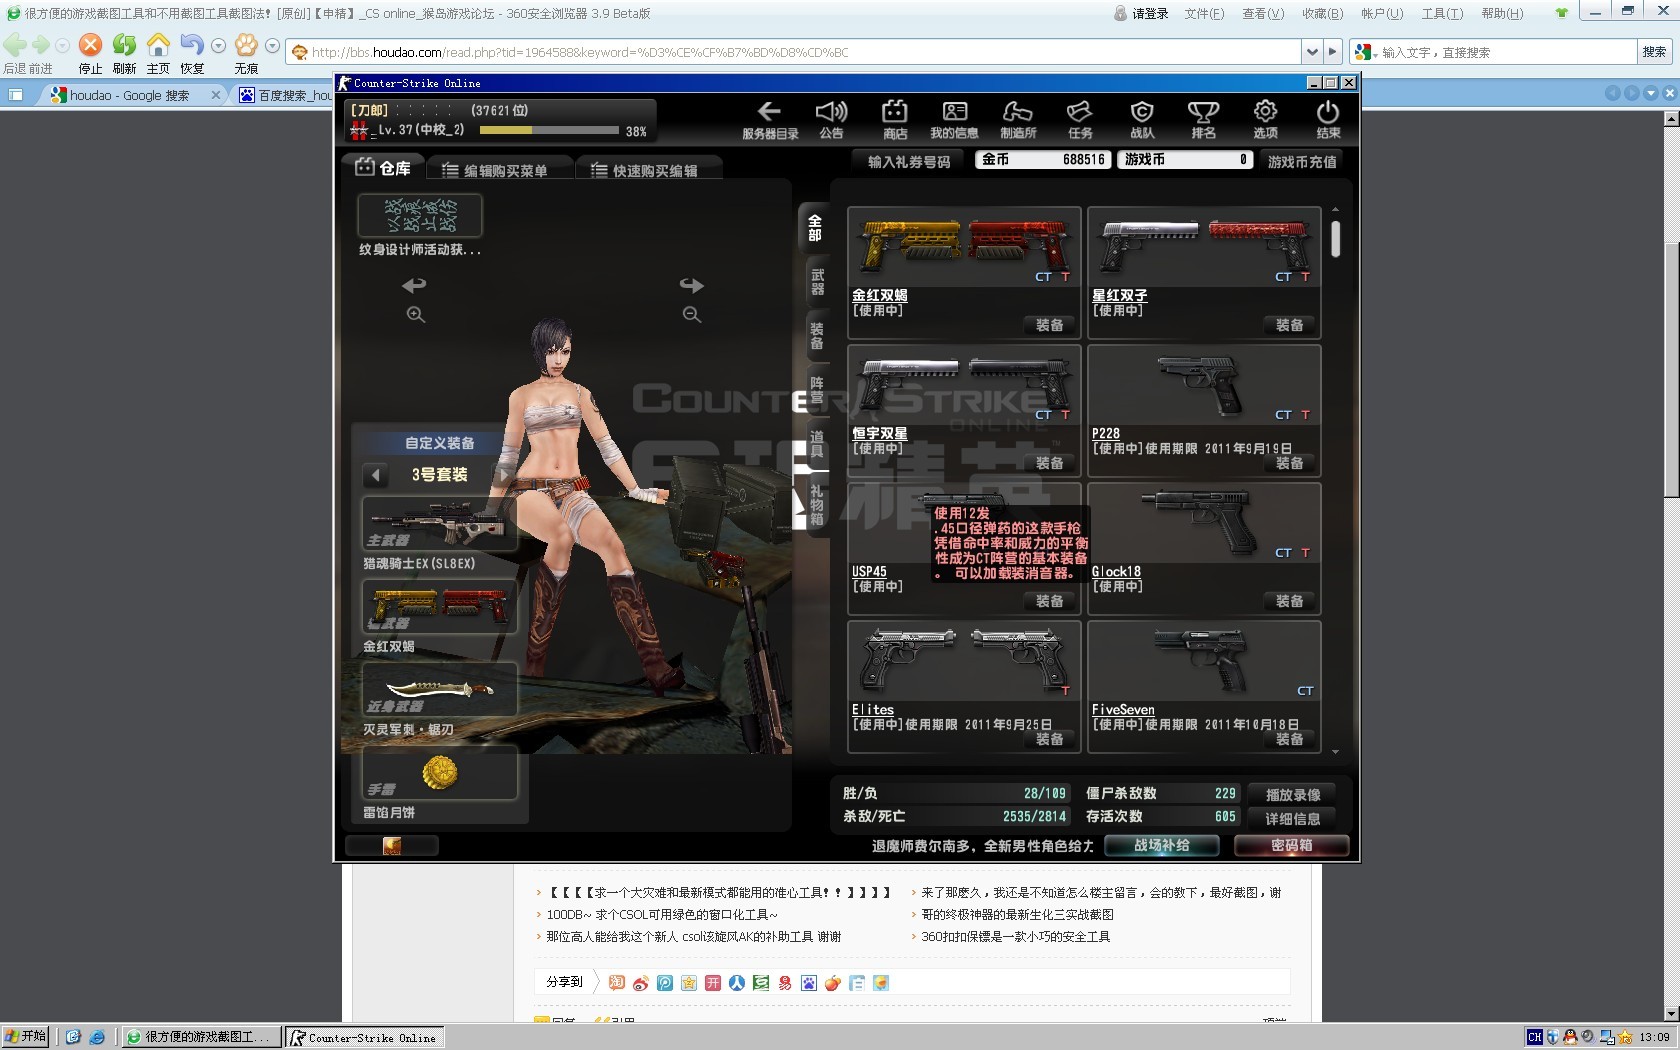The height and width of the screenshot is (1050, 1680).
Task: Click the browser search text field
Action: [1507, 52]
